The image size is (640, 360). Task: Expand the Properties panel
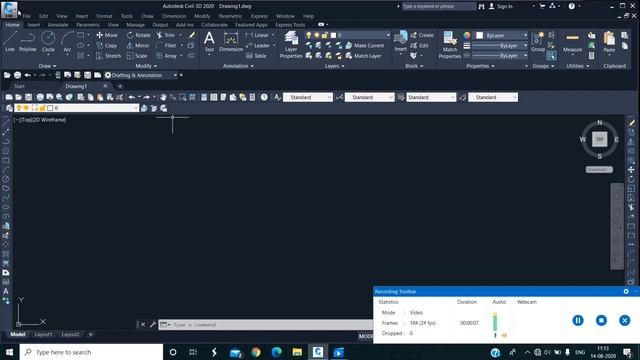click(480, 66)
